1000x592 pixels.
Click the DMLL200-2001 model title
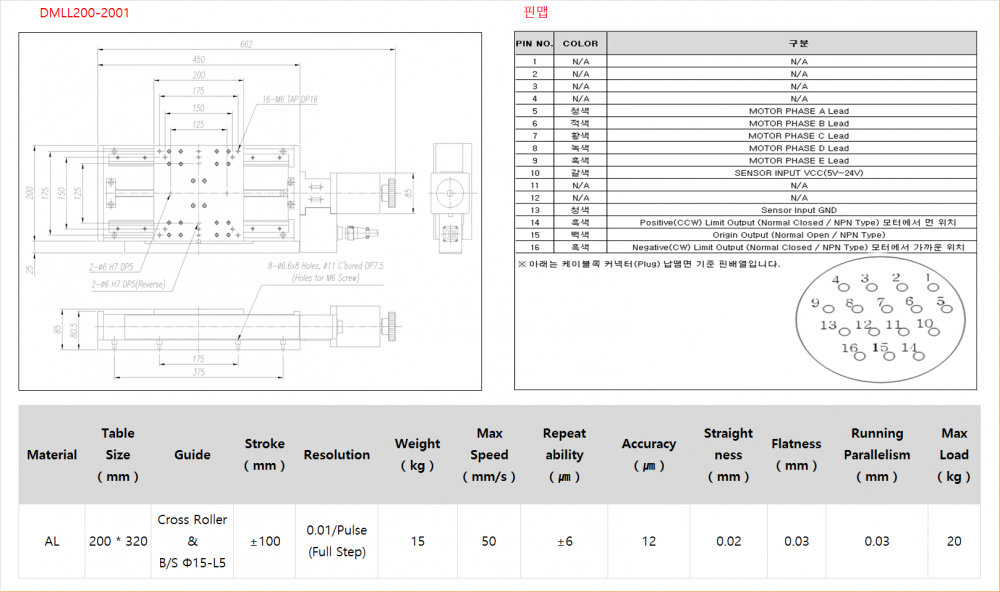point(84,13)
